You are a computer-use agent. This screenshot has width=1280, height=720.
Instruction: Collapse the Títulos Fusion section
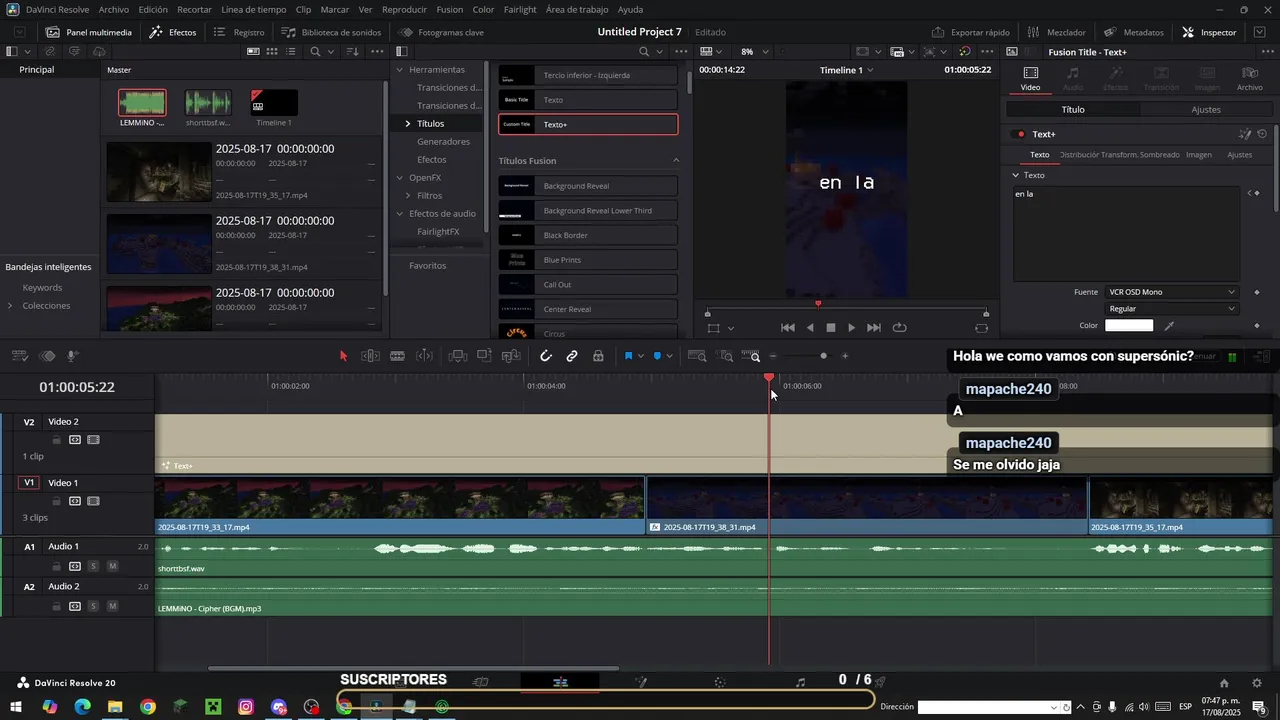click(675, 161)
